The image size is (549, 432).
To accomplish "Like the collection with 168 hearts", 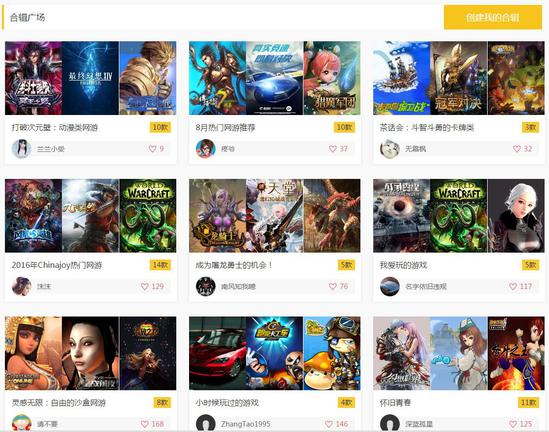I will [x=145, y=424].
